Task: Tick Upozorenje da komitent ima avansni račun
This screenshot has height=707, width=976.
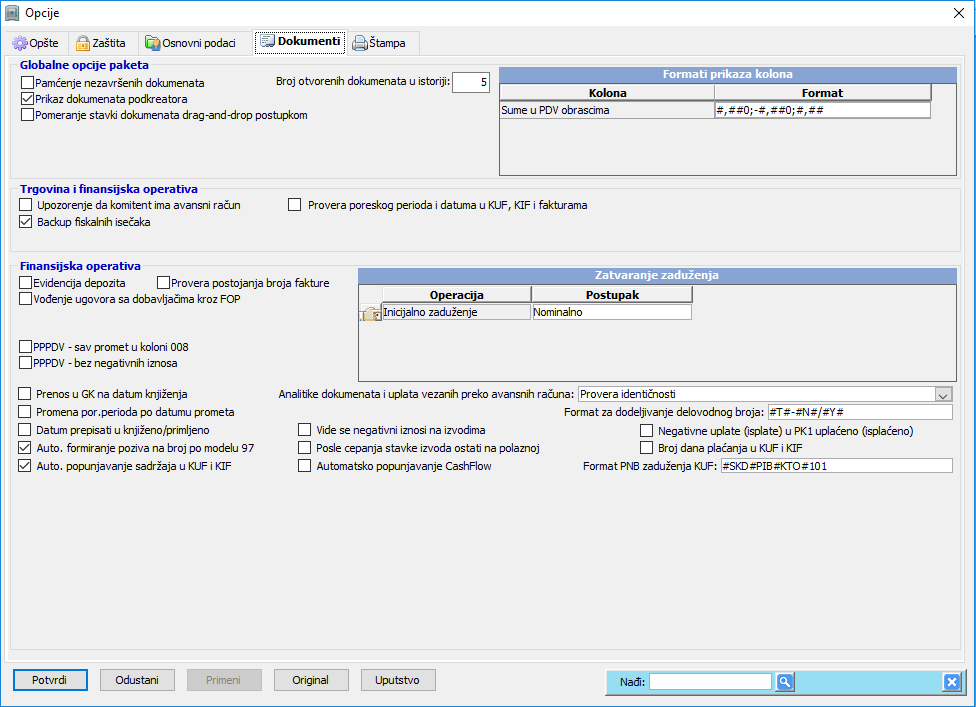Action: 26,205
